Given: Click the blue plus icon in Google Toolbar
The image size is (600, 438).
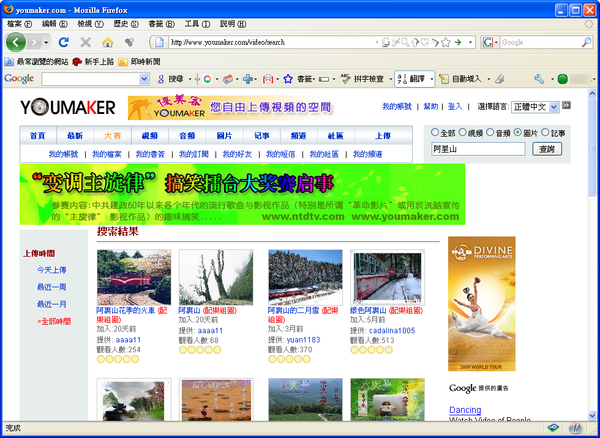Looking at the screenshot, I should (248, 79).
